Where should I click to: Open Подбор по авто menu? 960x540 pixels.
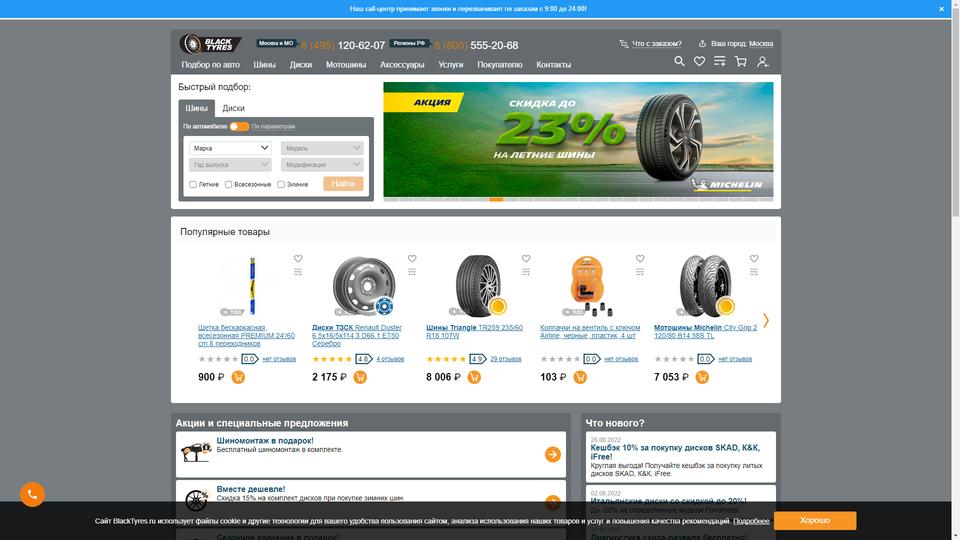click(211, 64)
